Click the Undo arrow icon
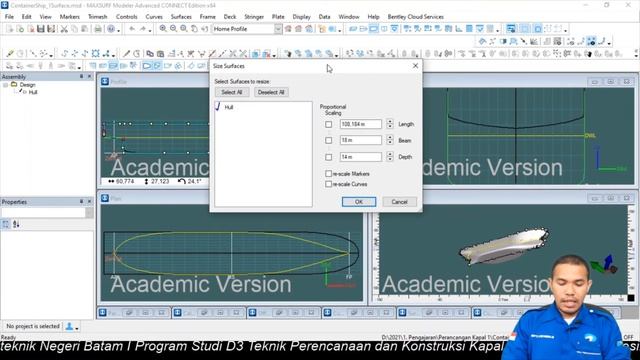 132,29
